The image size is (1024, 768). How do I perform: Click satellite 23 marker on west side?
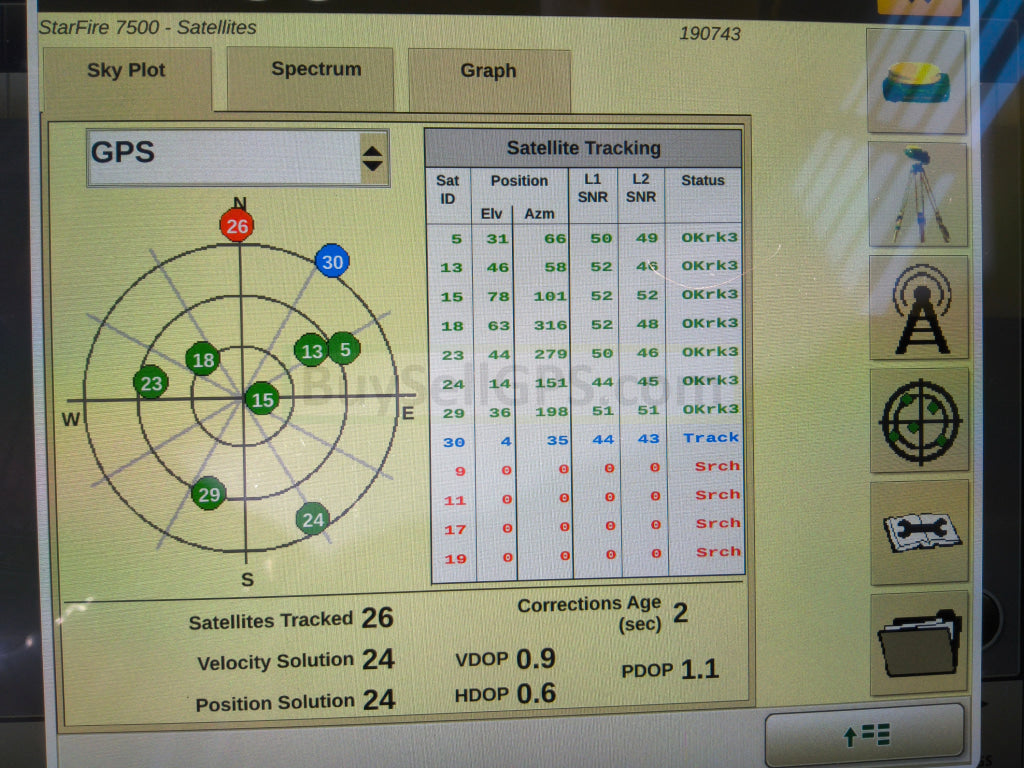151,383
